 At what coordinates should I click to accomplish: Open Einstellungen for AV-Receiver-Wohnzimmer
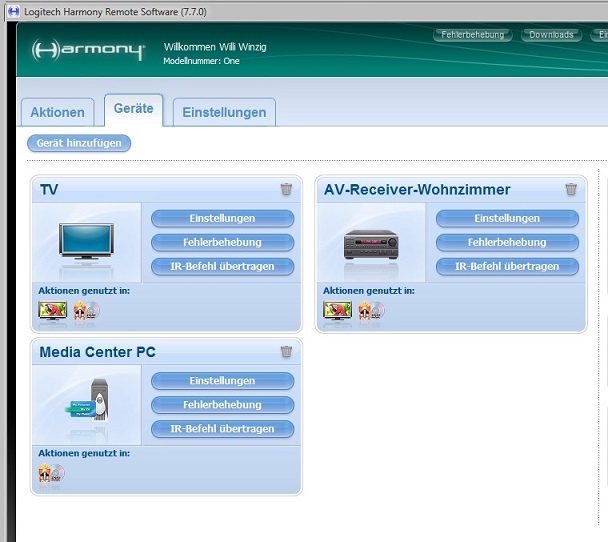coord(507,219)
